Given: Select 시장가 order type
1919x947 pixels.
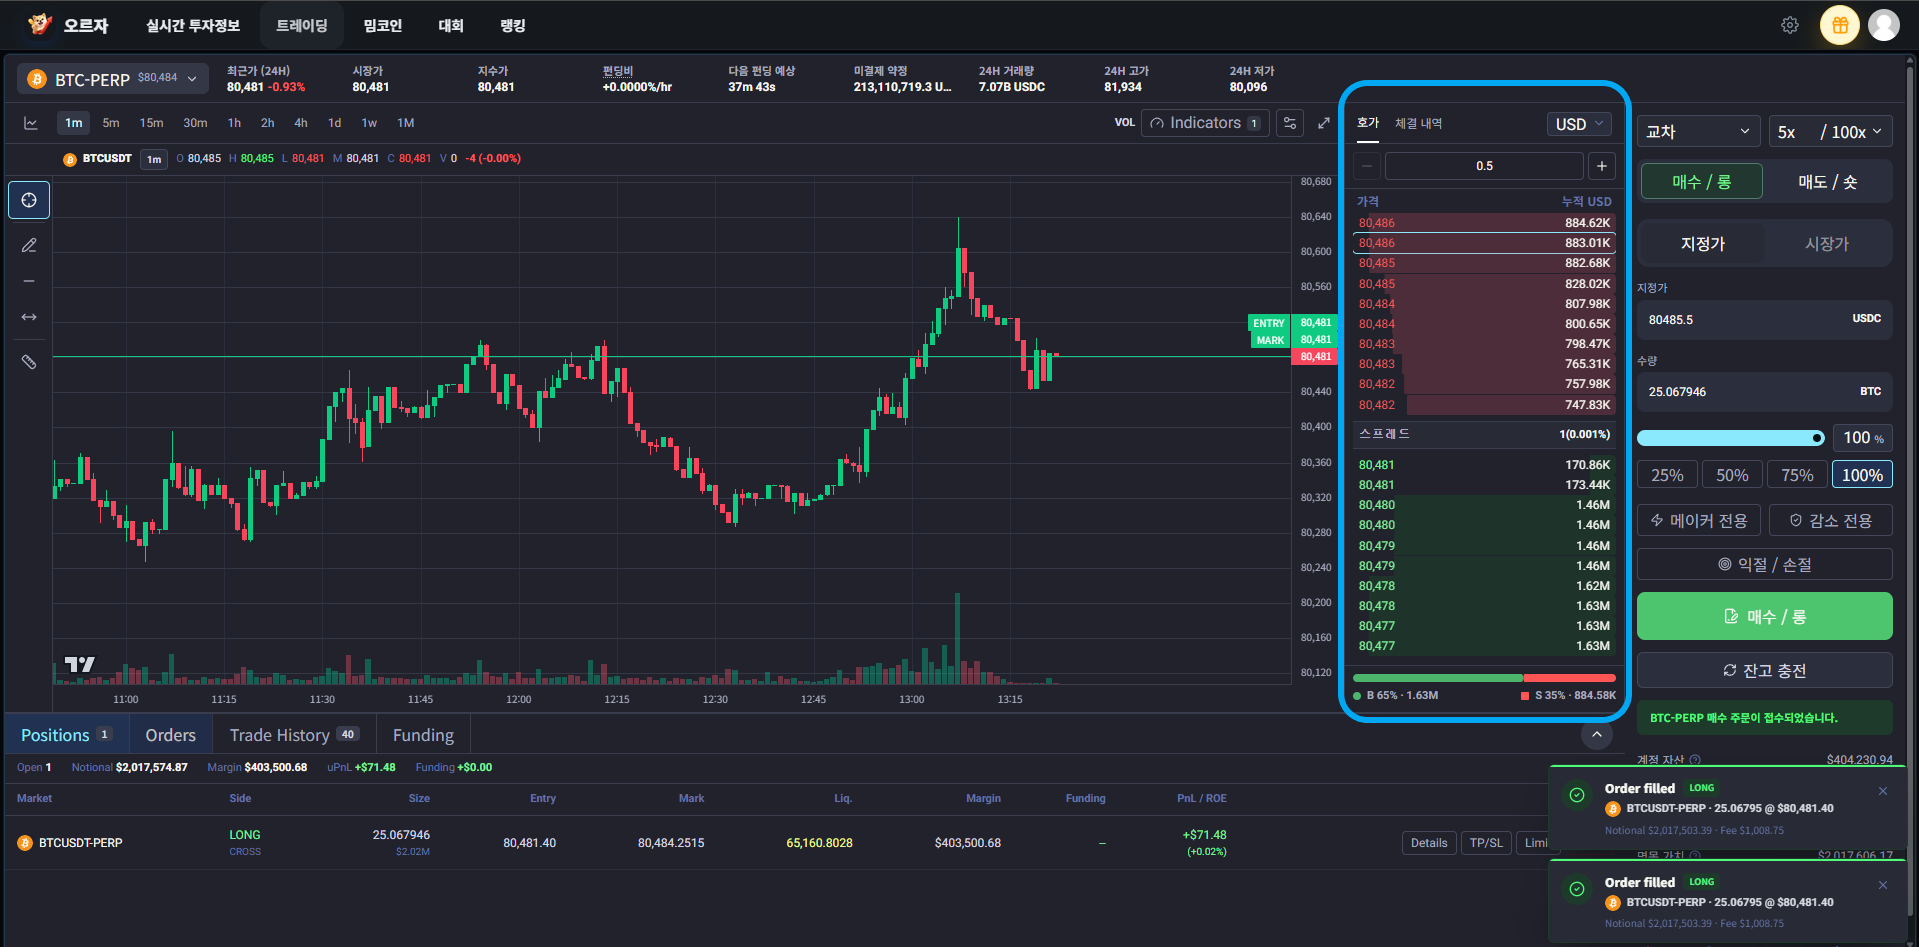Looking at the screenshot, I should coord(1827,244).
